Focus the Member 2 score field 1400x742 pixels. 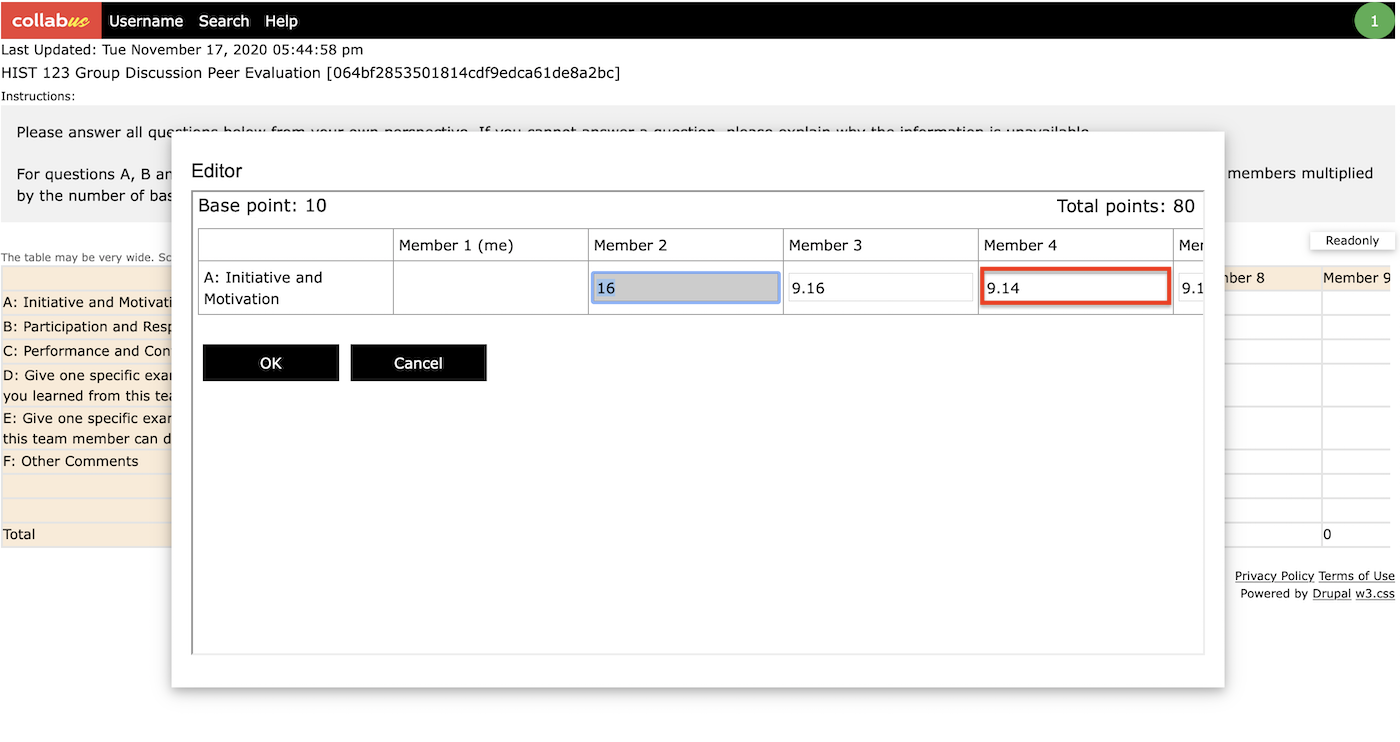pos(685,288)
